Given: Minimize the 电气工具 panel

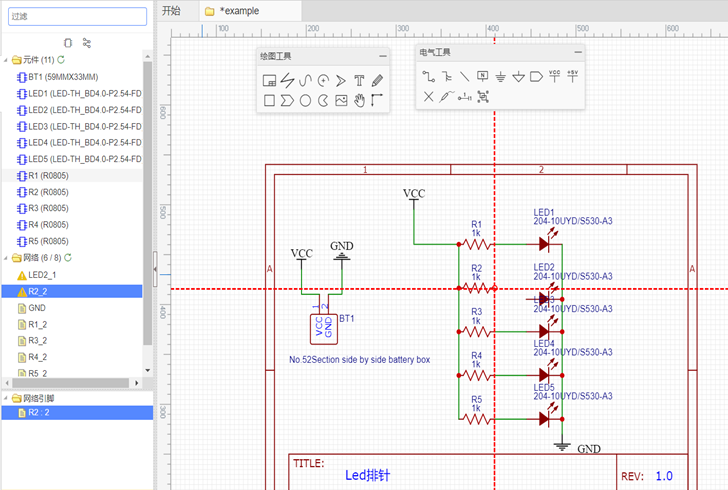Looking at the screenshot, I should 577,52.
